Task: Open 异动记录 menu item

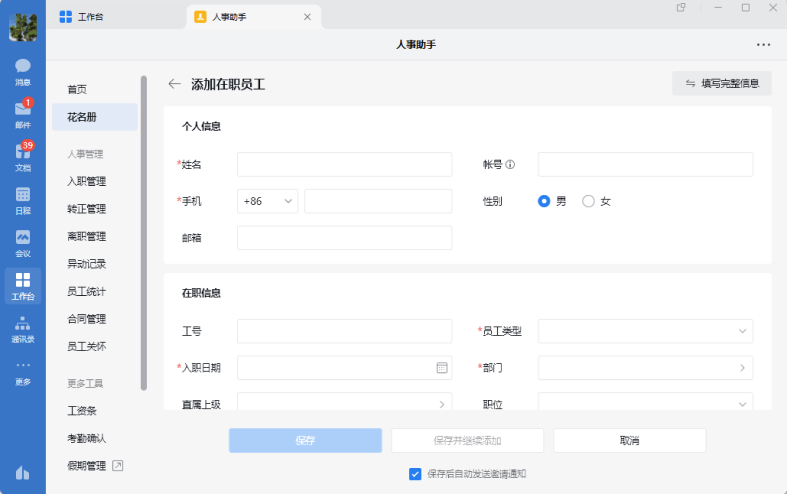Action: pyautogui.click(x=87, y=264)
